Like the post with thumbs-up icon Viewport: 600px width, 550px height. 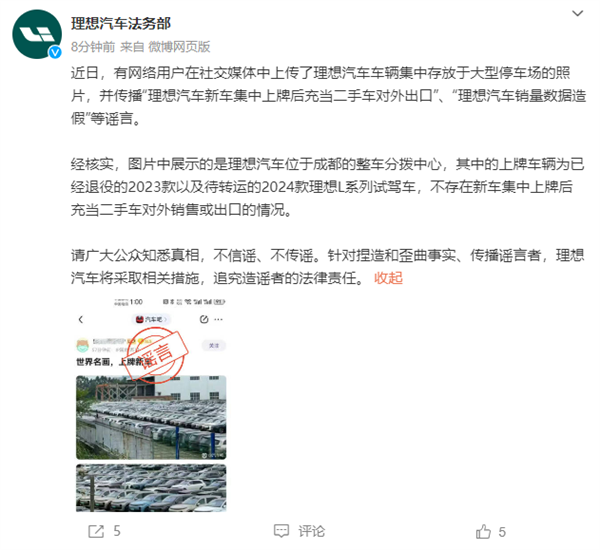point(483,531)
